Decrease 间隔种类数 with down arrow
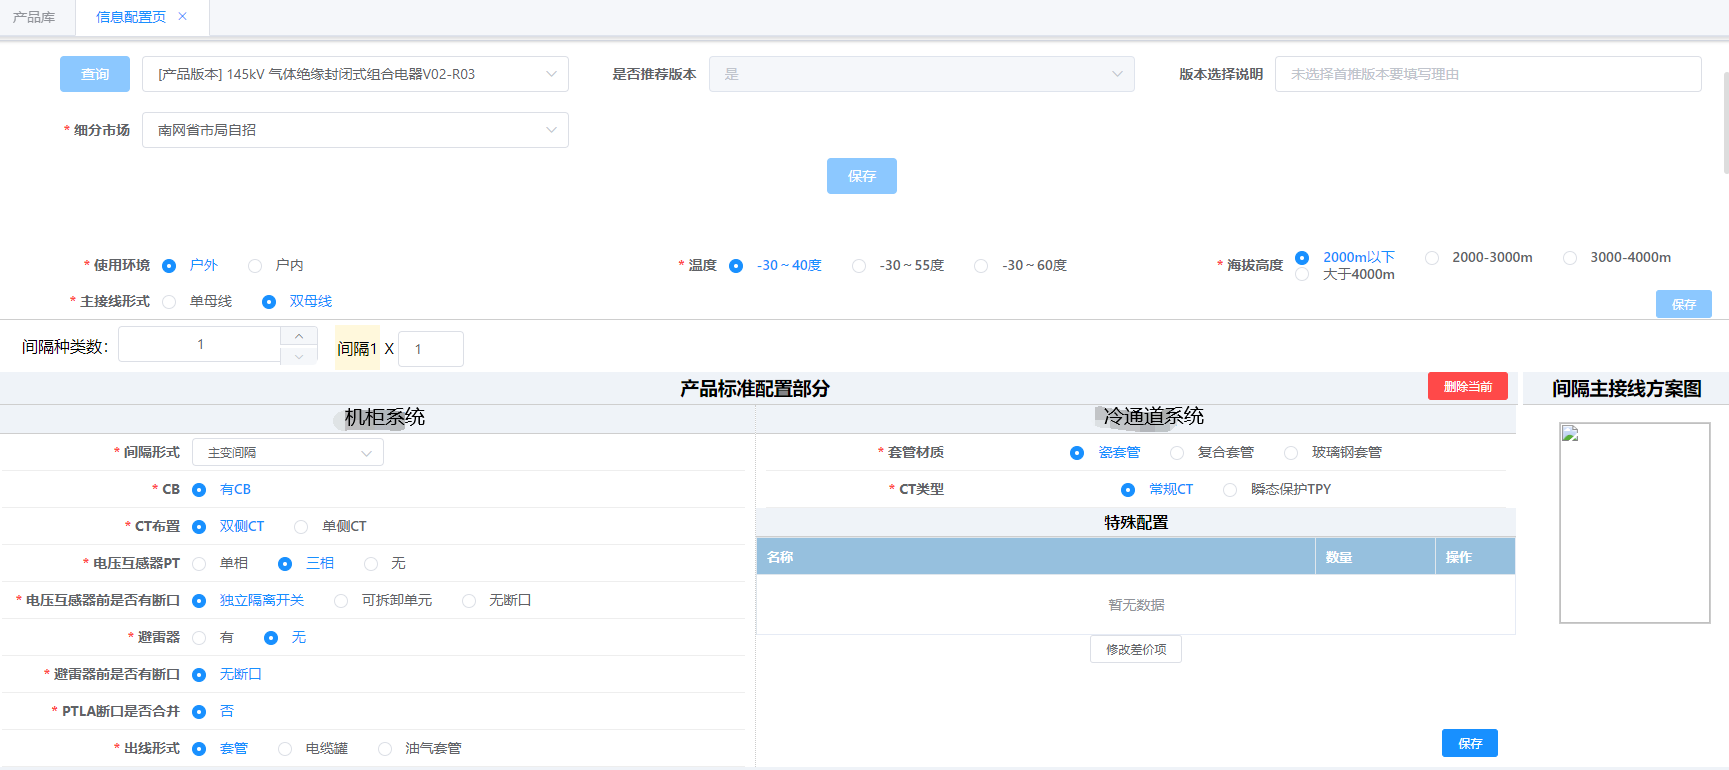Image resolution: width=1729 pixels, height=770 pixels. (299, 355)
